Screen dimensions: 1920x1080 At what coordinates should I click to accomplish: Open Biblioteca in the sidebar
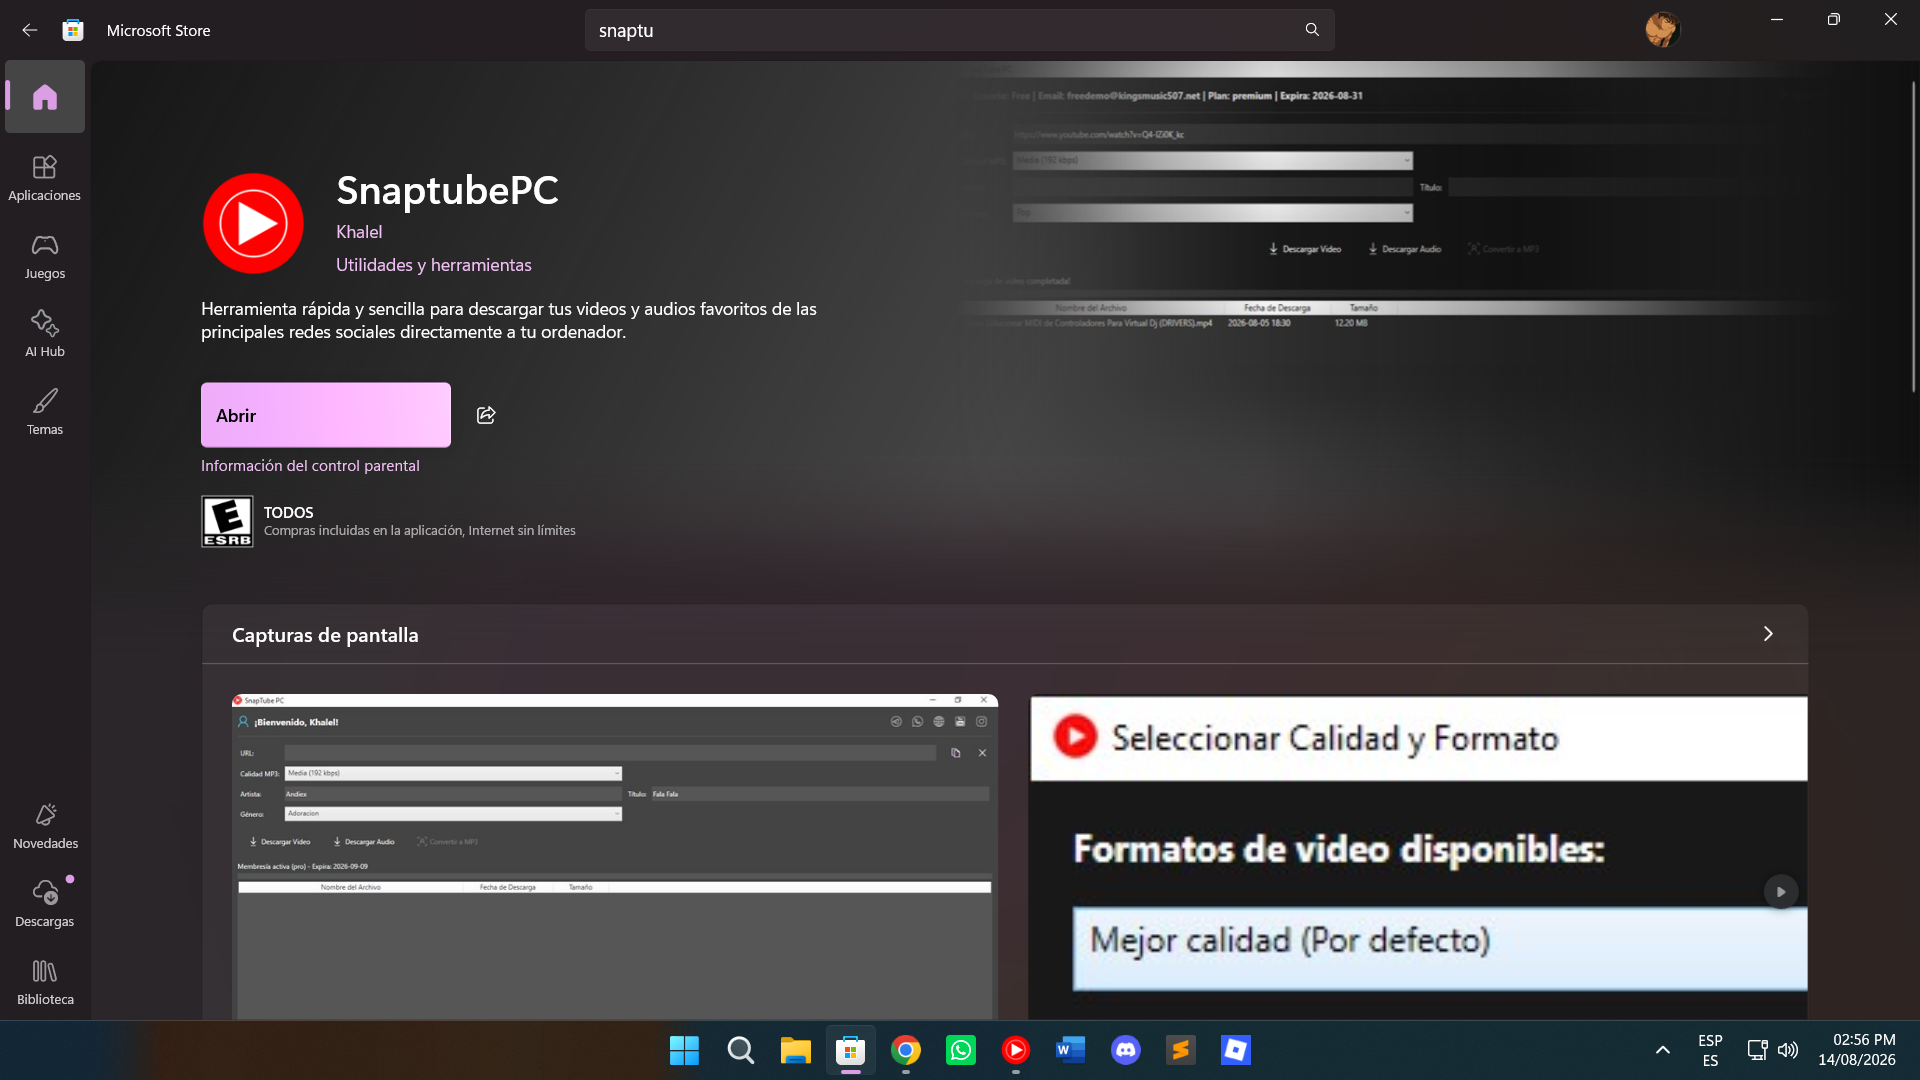click(x=45, y=983)
